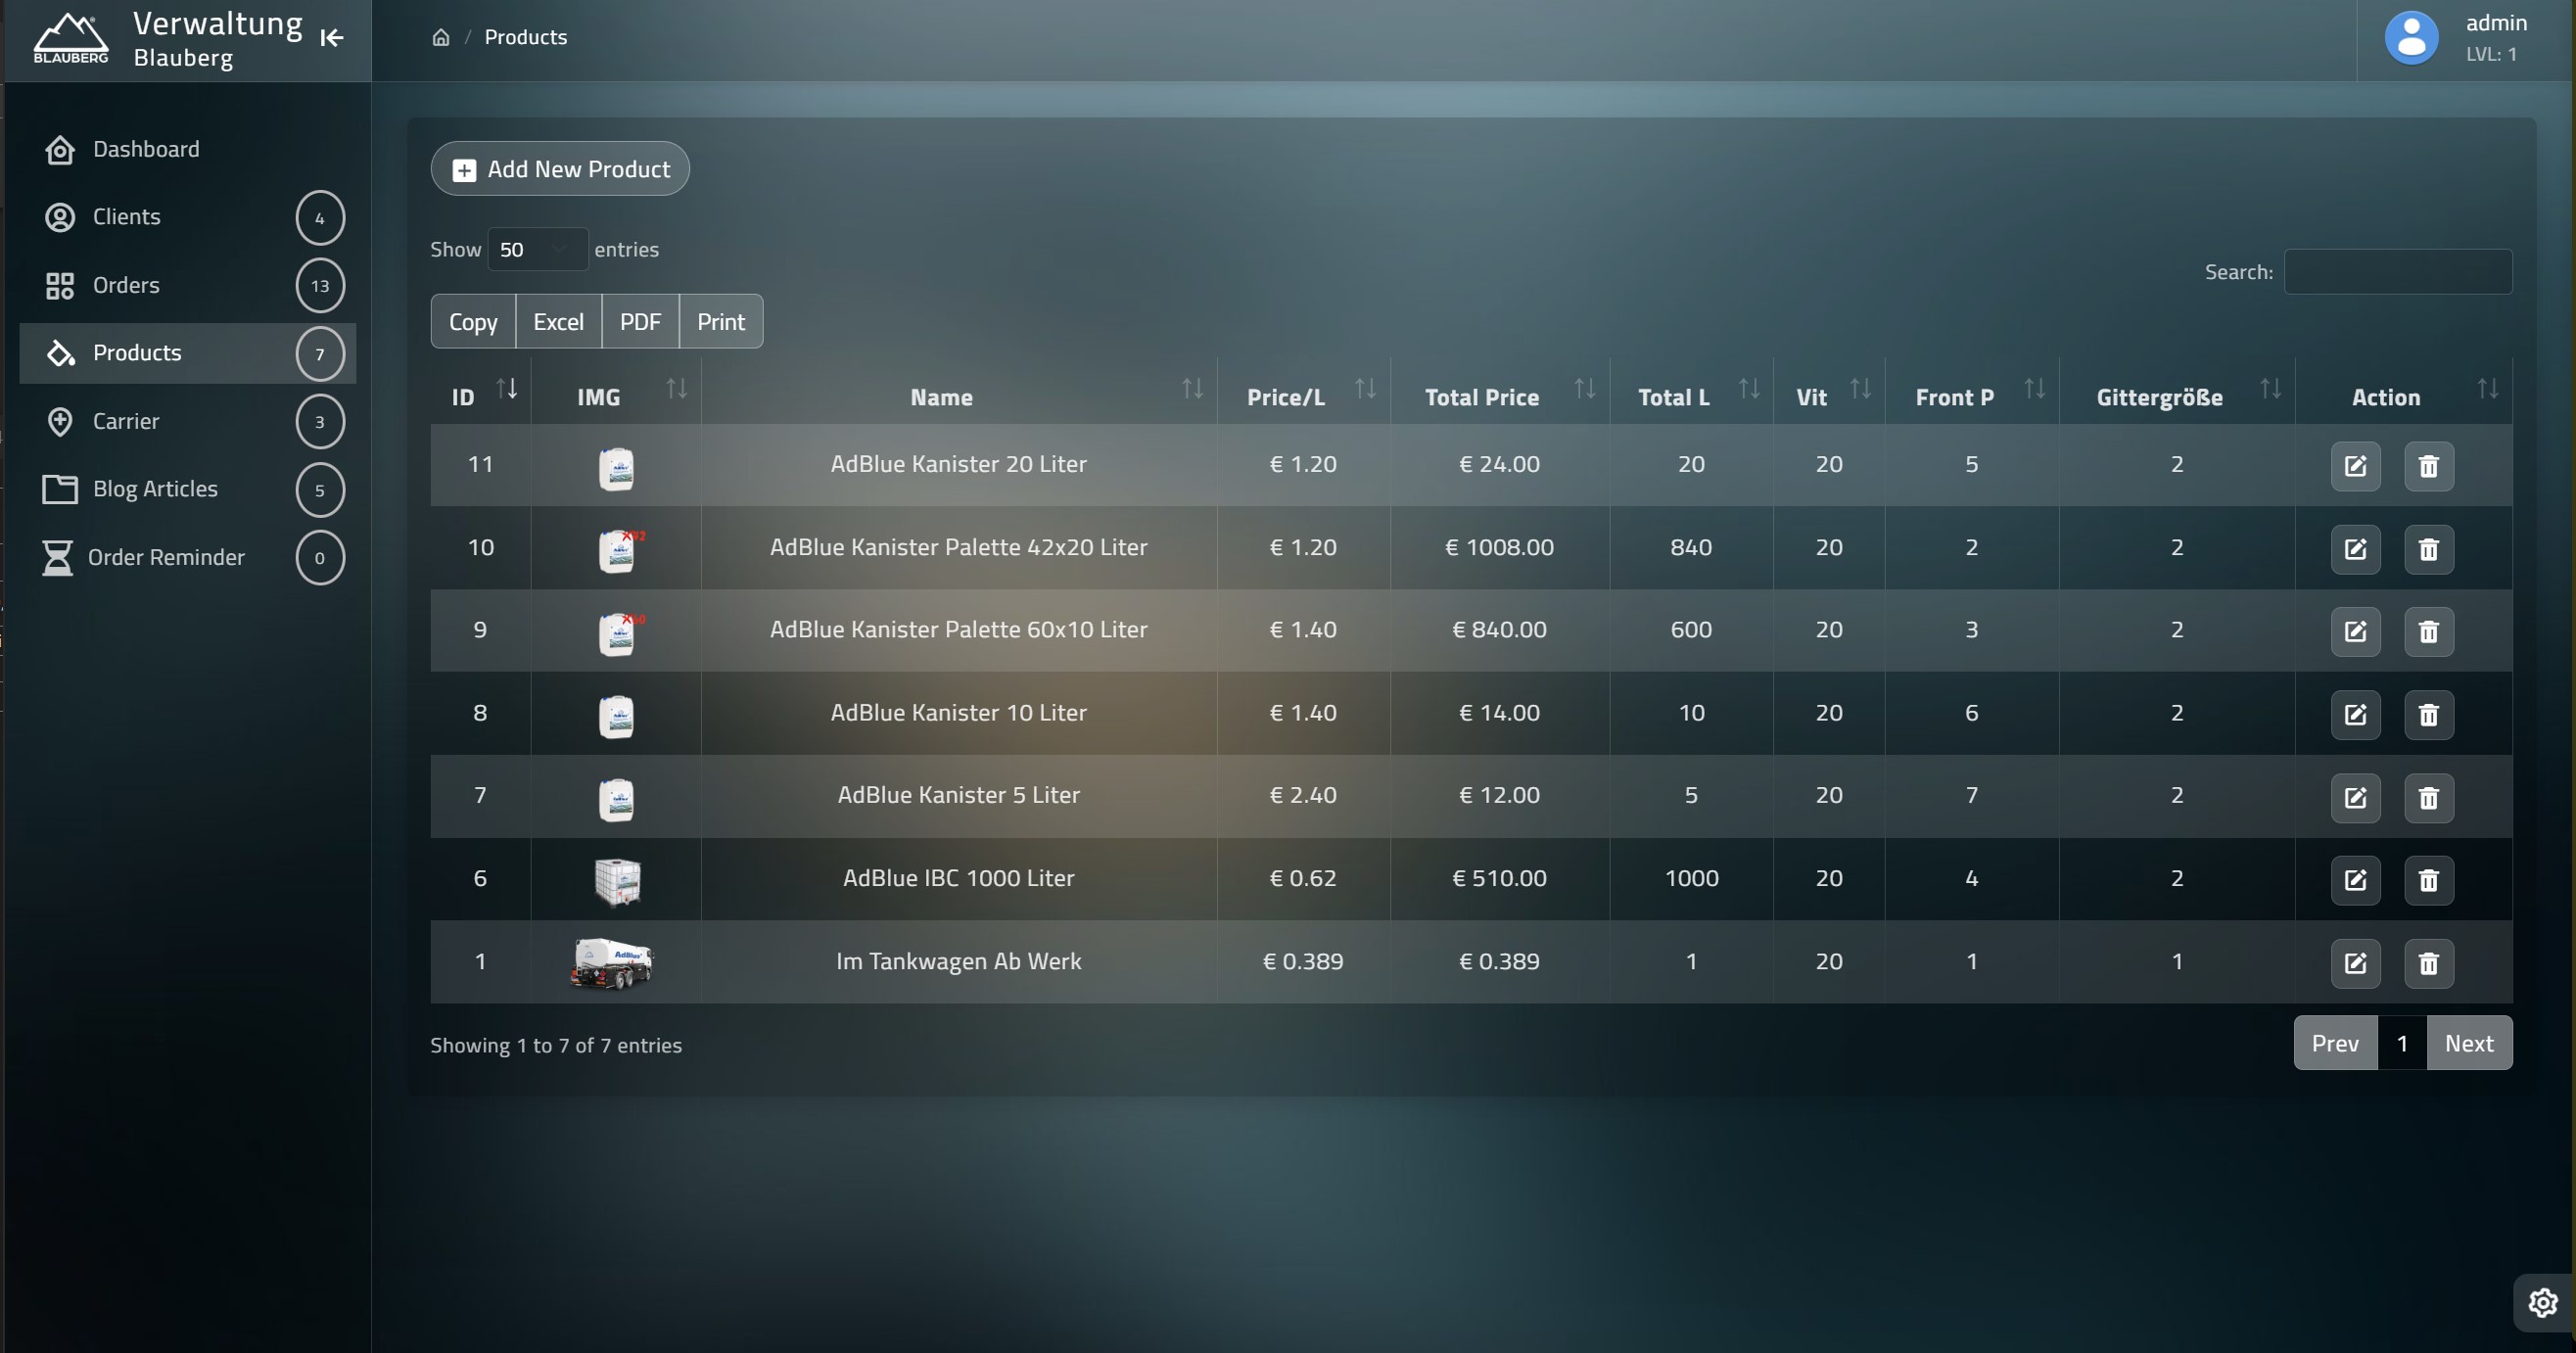Edit Im Tankwagen Ab Werk product
Screen dimensions: 2576x1353
click(x=2355, y=963)
